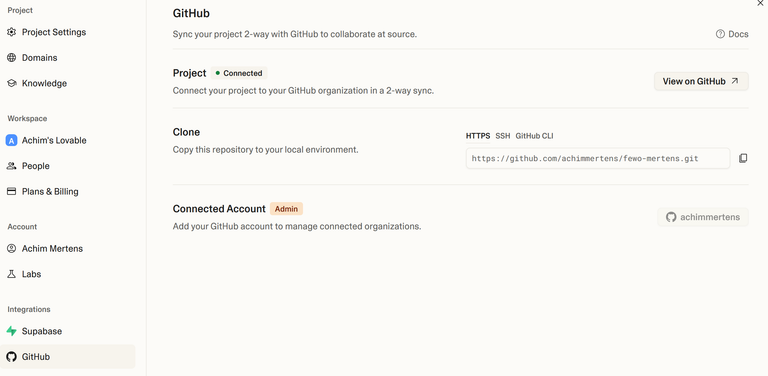
Task: Close the settings dialog
Action: (x=761, y=3)
